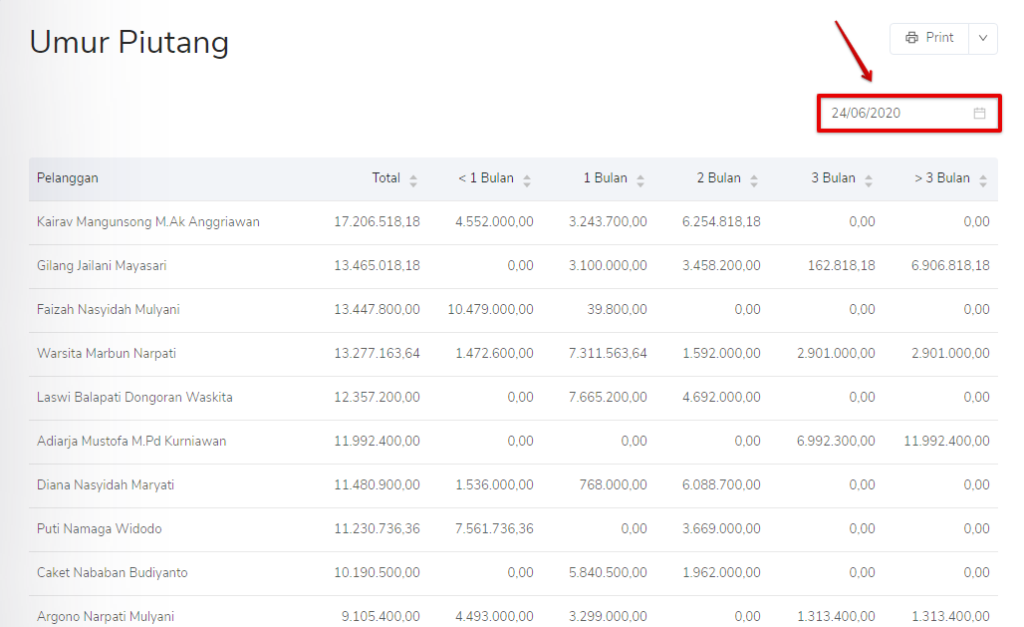
Task: Click the 4.692.000,00 cell
Action: 722,397
